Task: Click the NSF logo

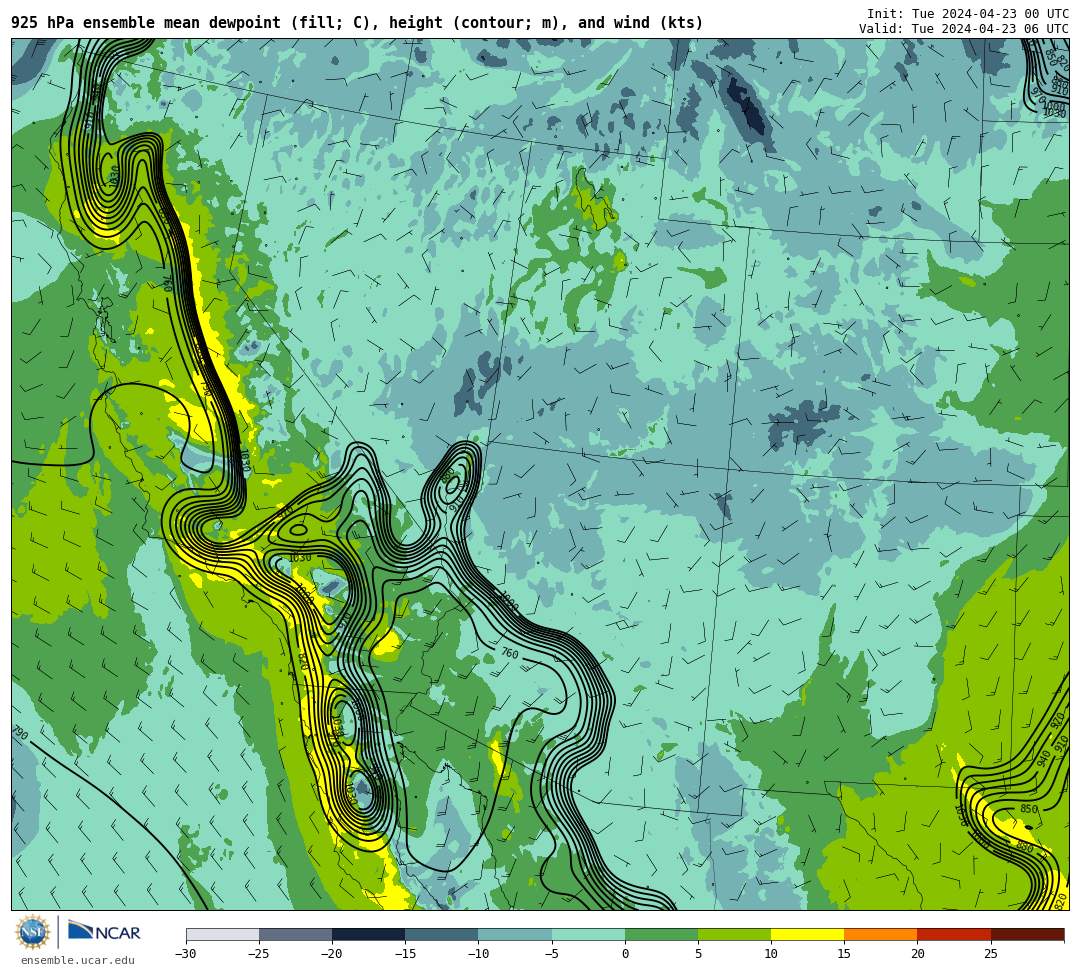Action: coord(32,934)
